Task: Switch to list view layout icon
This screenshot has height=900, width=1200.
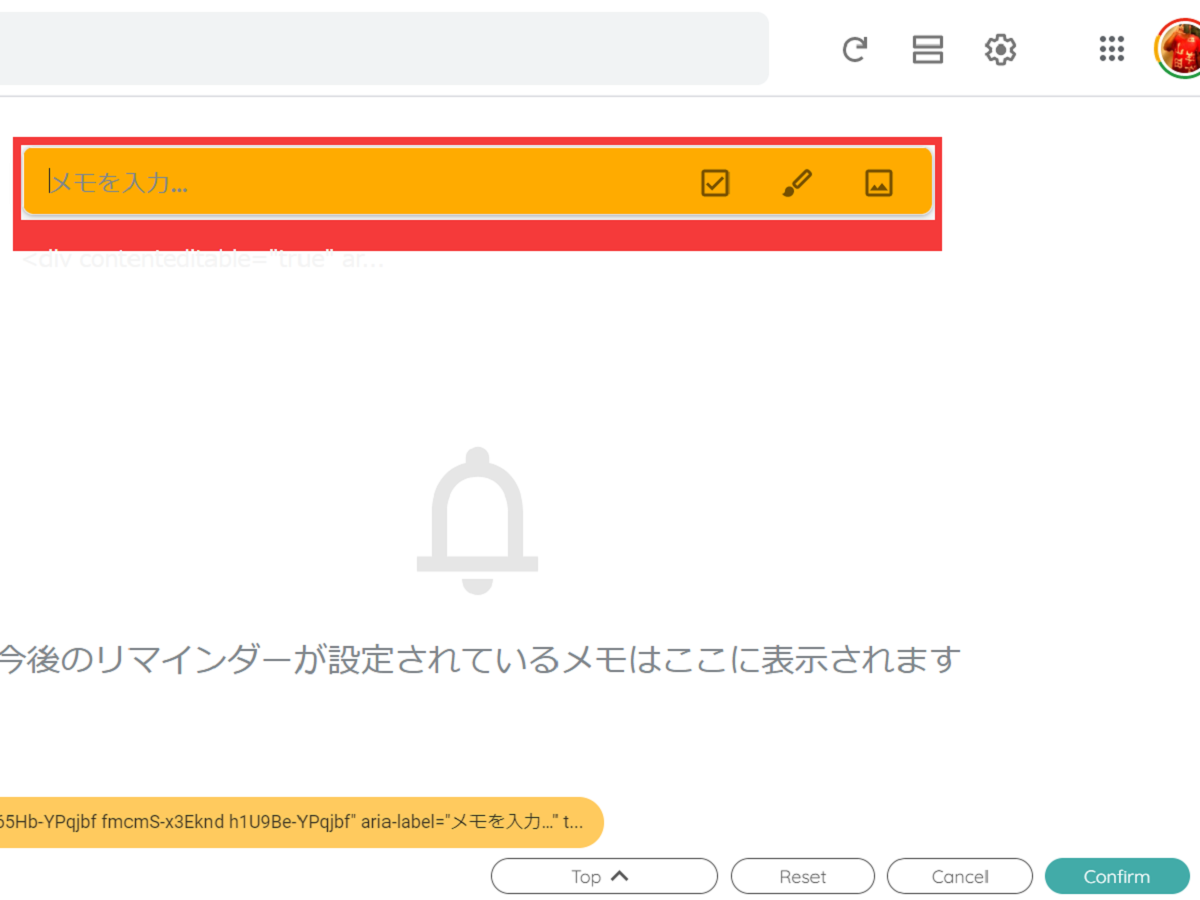Action: tap(928, 49)
